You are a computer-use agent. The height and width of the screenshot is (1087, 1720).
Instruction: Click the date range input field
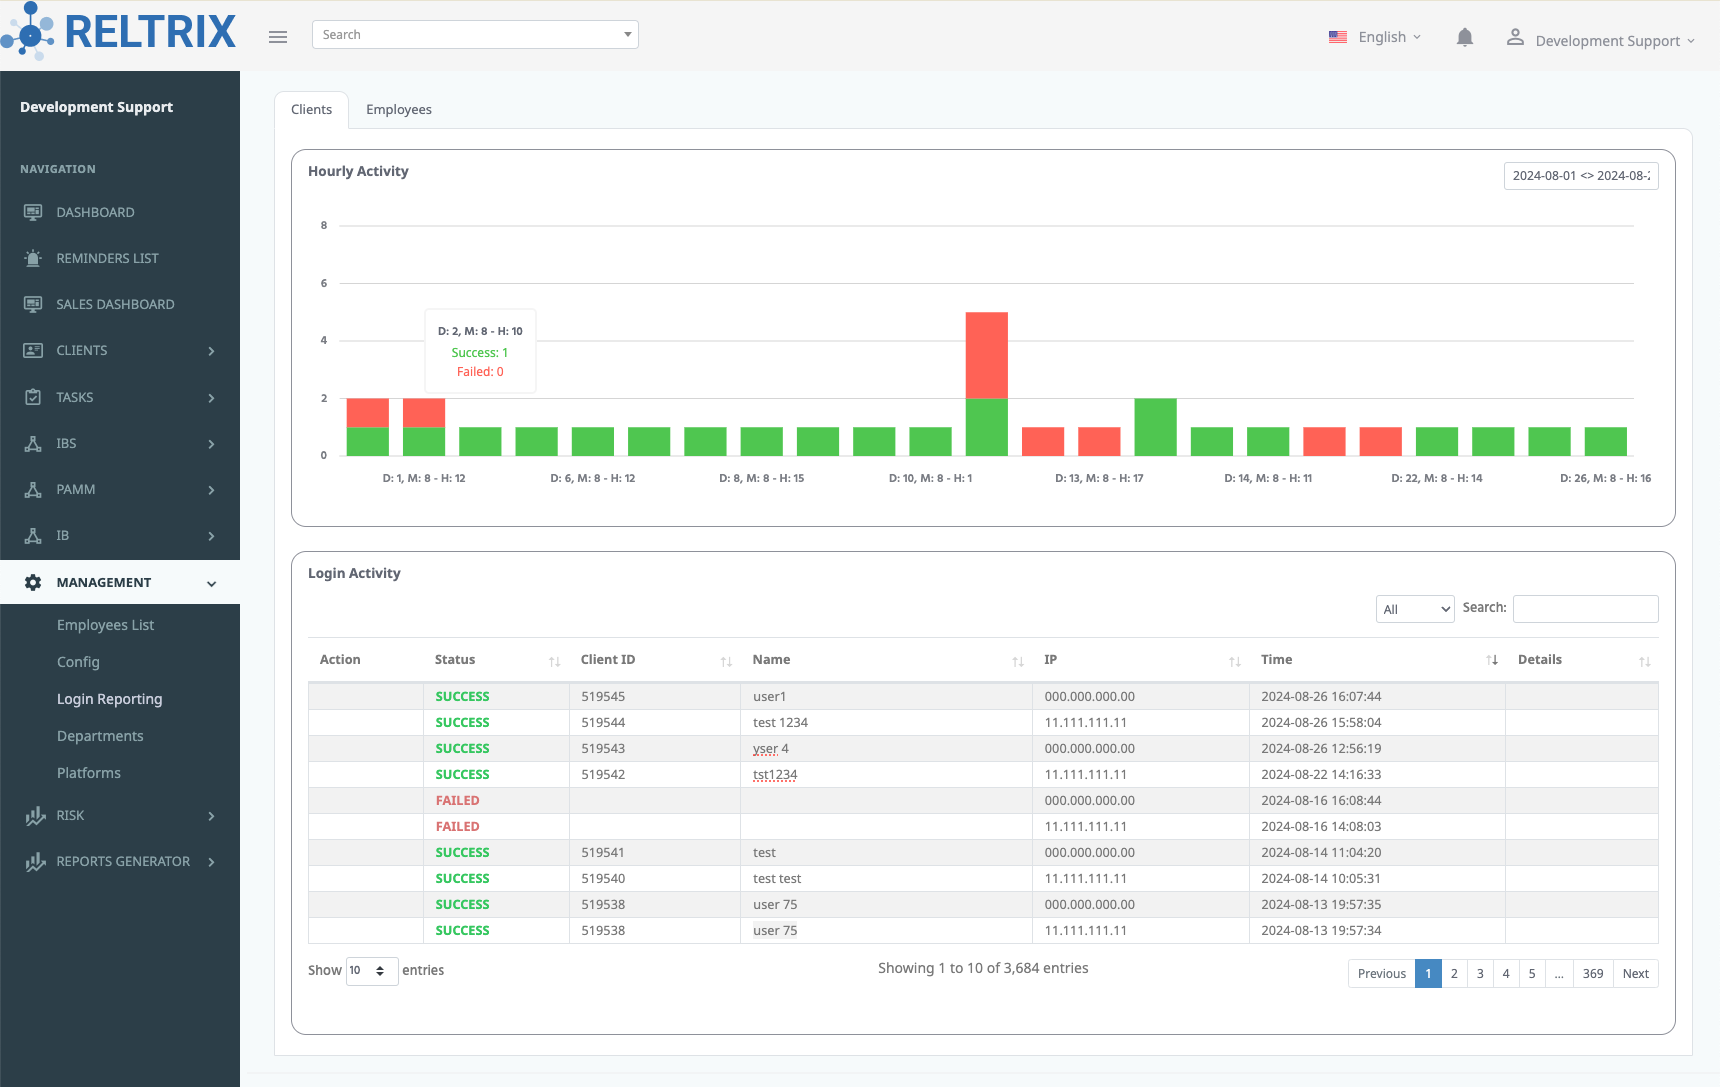[1580, 176]
